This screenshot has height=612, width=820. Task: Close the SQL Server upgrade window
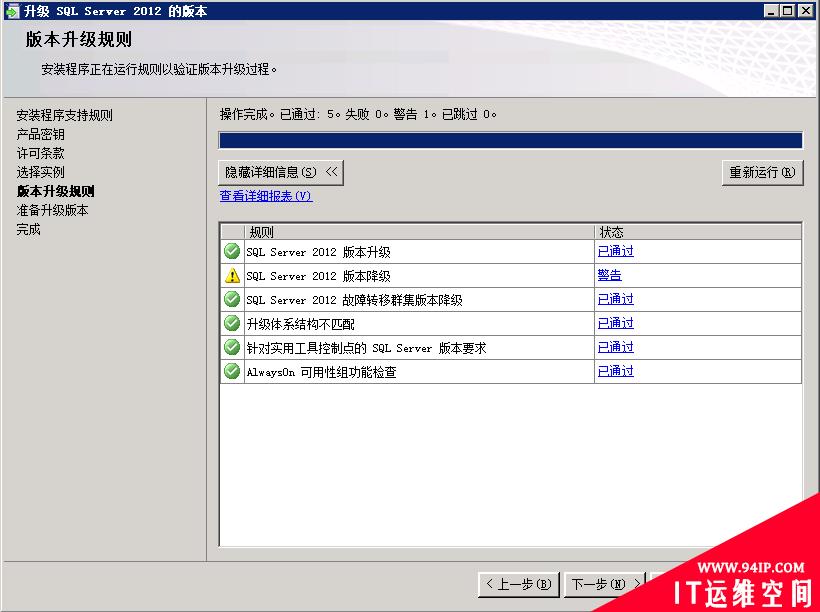[805, 10]
